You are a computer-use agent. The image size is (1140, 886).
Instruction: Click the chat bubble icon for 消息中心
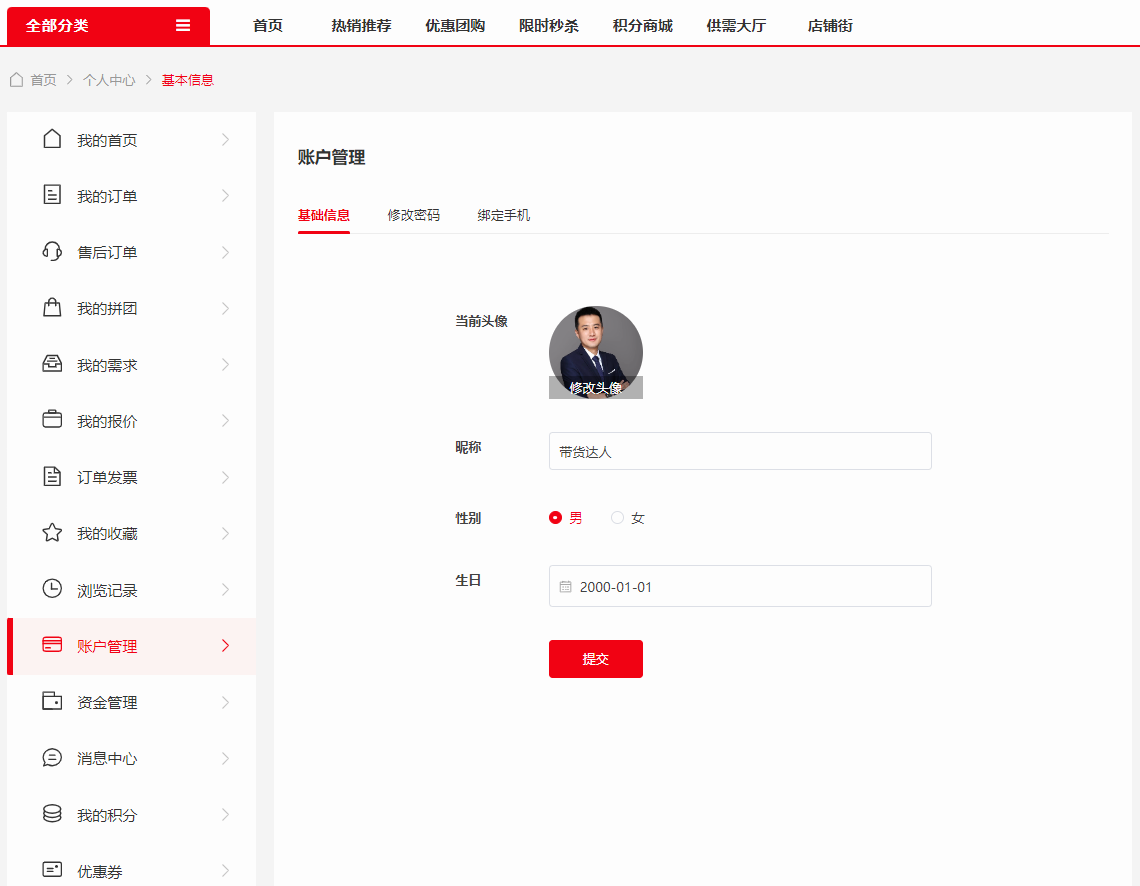pyautogui.click(x=52, y=758)
